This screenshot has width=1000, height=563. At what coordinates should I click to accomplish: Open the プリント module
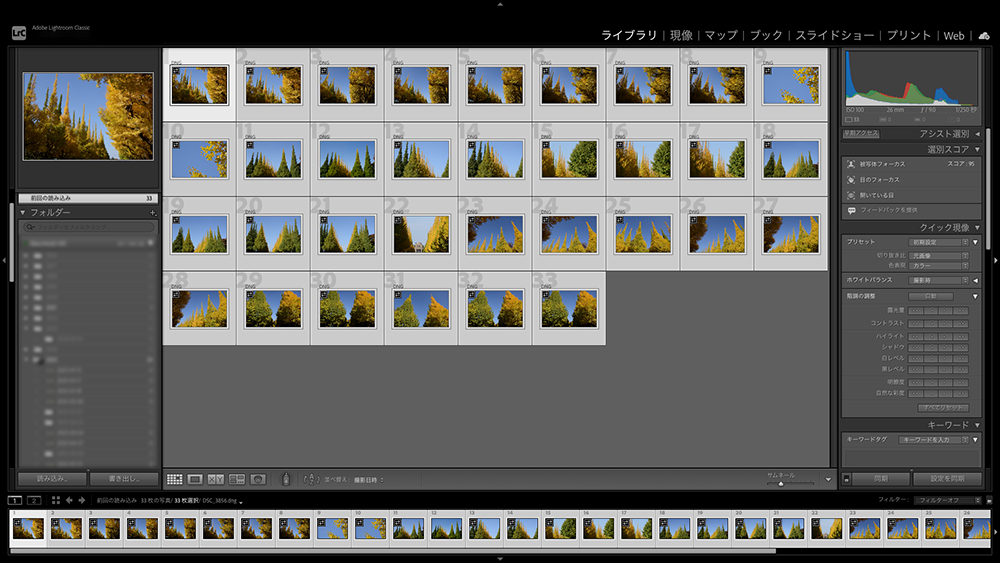pos(909,36)
